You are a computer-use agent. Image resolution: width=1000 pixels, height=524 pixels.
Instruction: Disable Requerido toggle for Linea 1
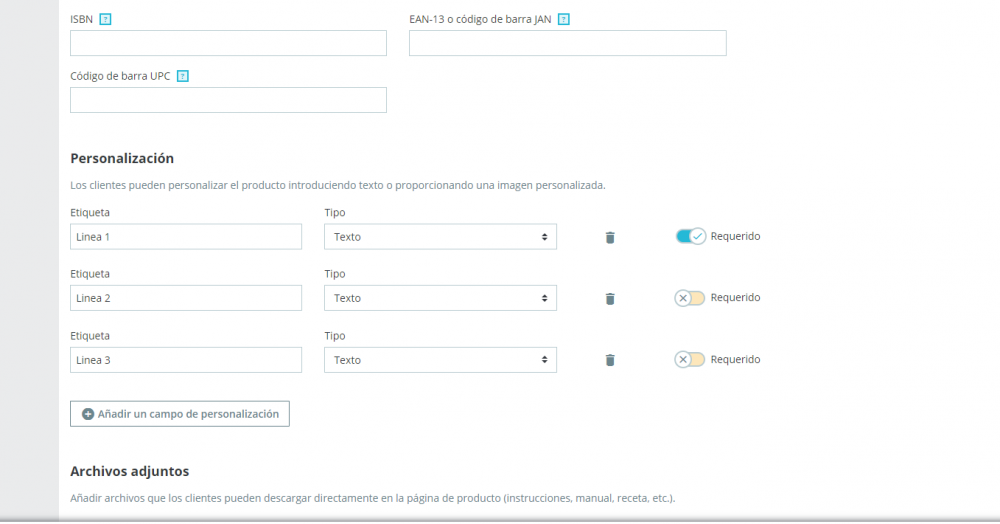point(690,236)
